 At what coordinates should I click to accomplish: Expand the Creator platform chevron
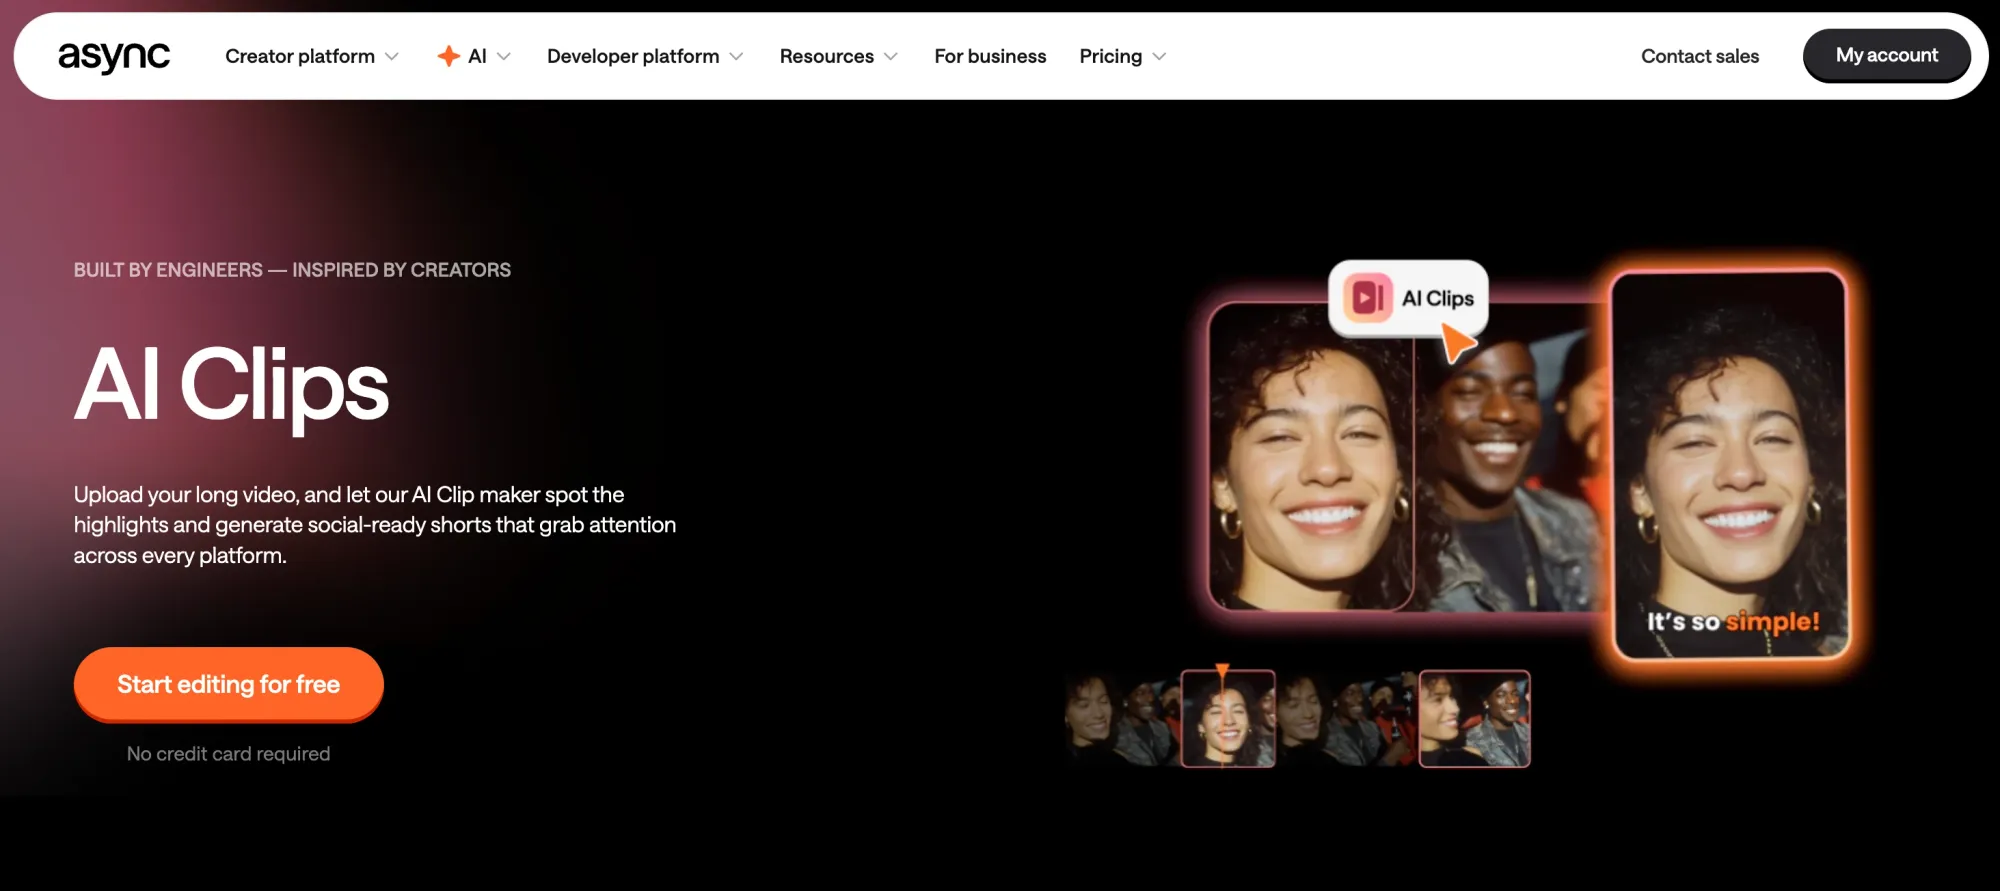click(392, 57)
